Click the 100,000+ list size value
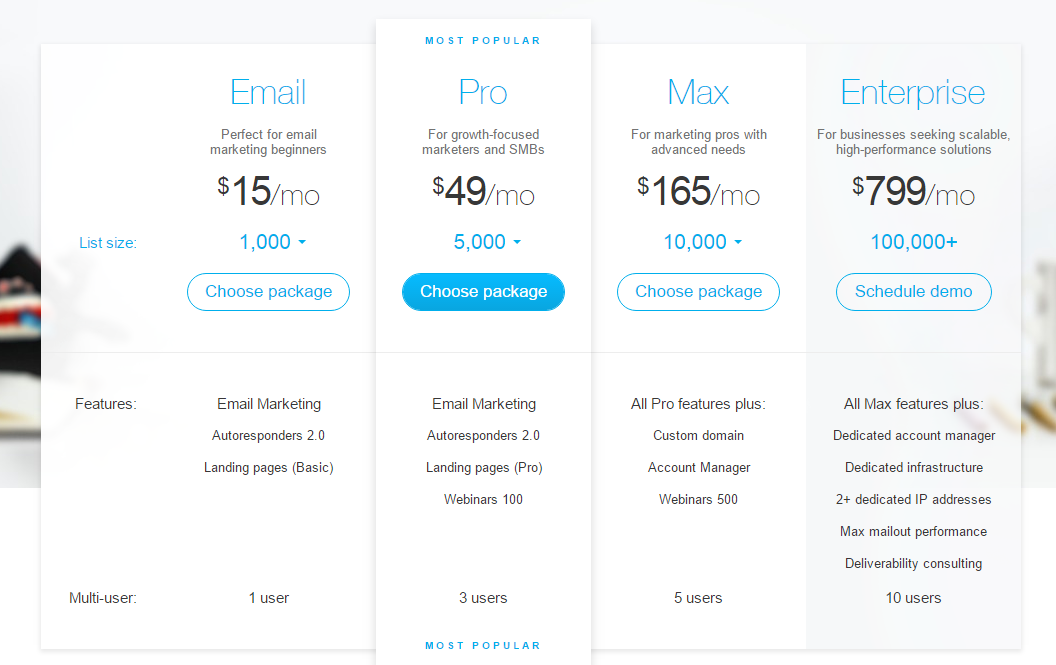This screenshot has width=1056, height=665. pos(913,242)
